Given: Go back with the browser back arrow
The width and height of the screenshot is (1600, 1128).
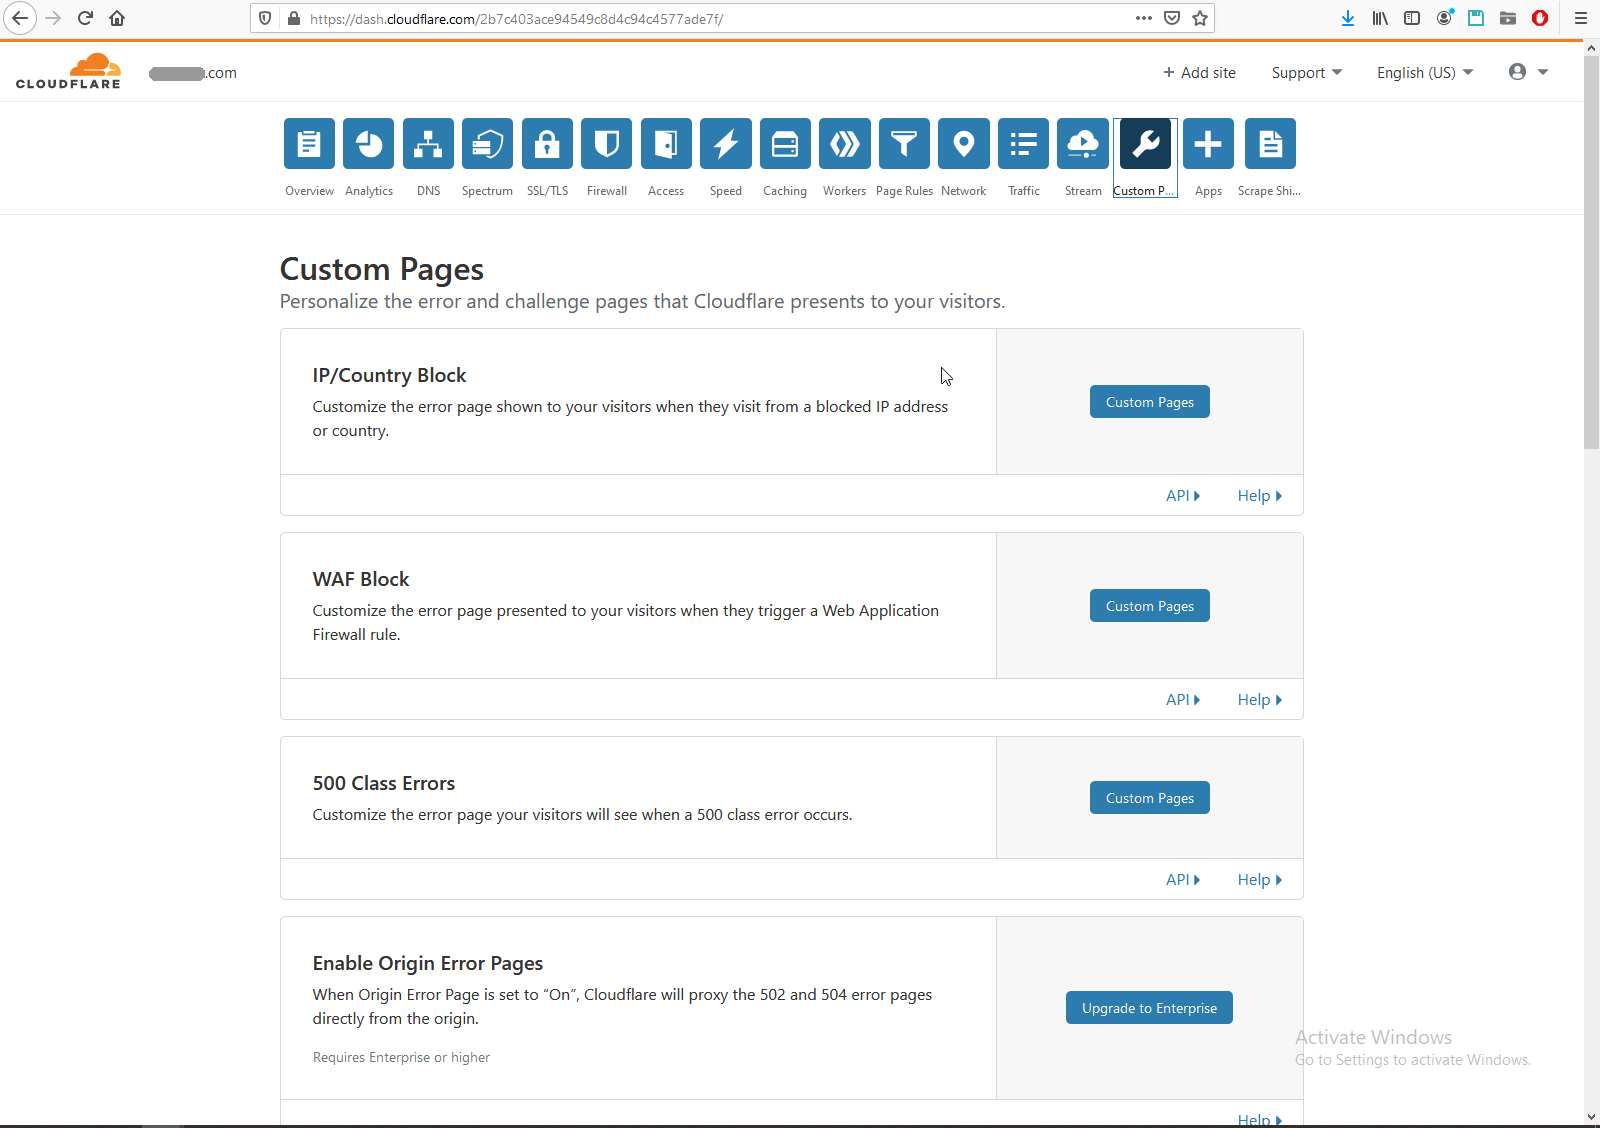Looking at the screenshot, I should click(20, 18).
